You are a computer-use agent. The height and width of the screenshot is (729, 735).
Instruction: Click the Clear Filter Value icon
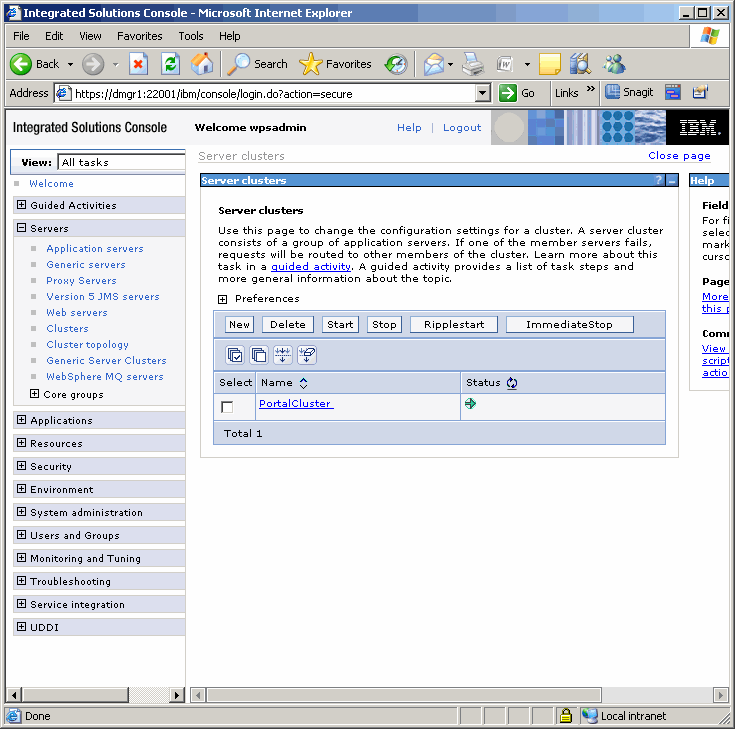click(x=307, y=355)
